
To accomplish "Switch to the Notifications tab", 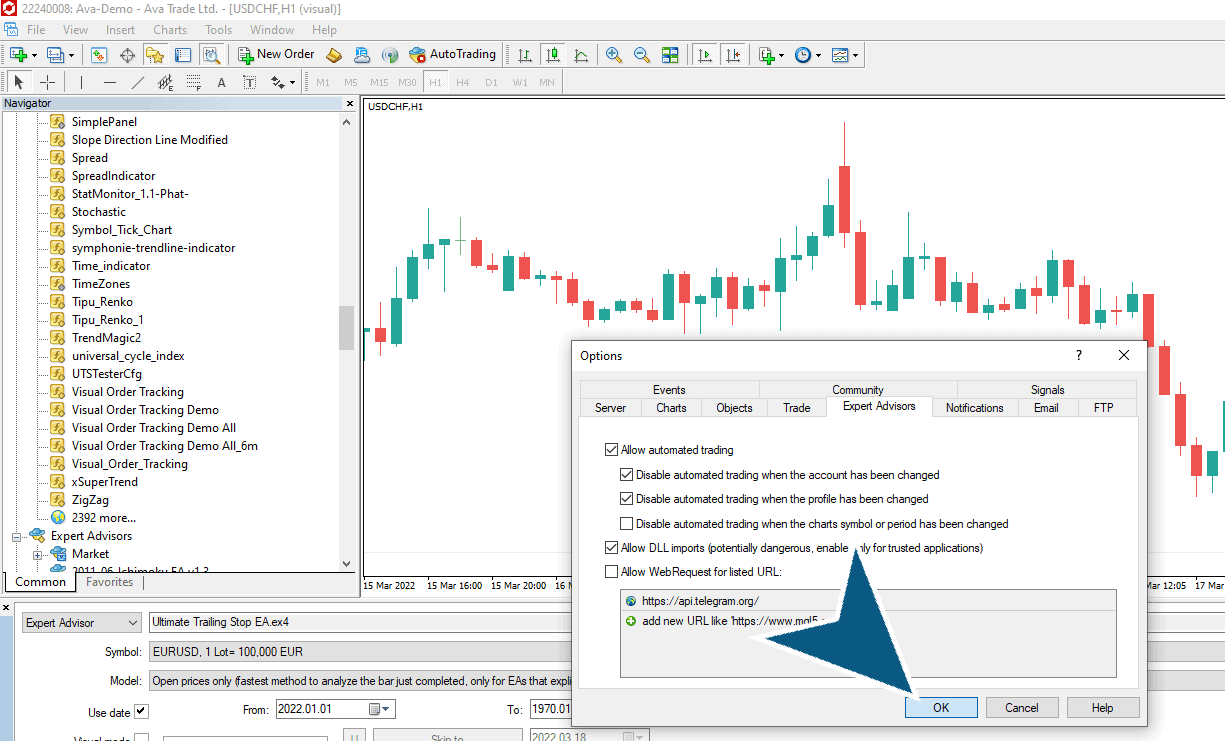I will [974, 408].
